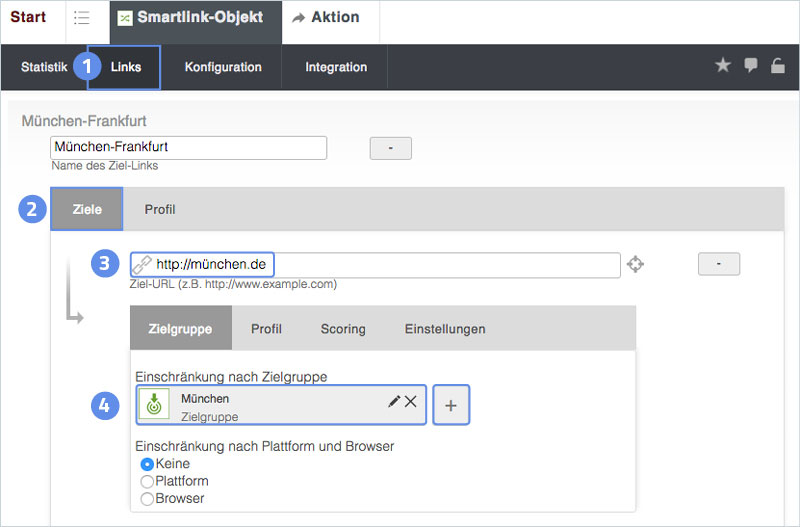Open the Statistik tab
The width and height of the screenshot is (800, 527).
pyautogui.click(x=44, y=67)
